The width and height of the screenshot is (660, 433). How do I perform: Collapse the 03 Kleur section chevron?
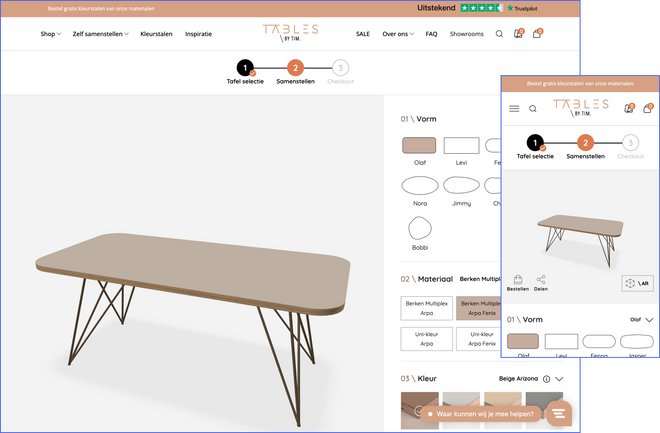559,379
